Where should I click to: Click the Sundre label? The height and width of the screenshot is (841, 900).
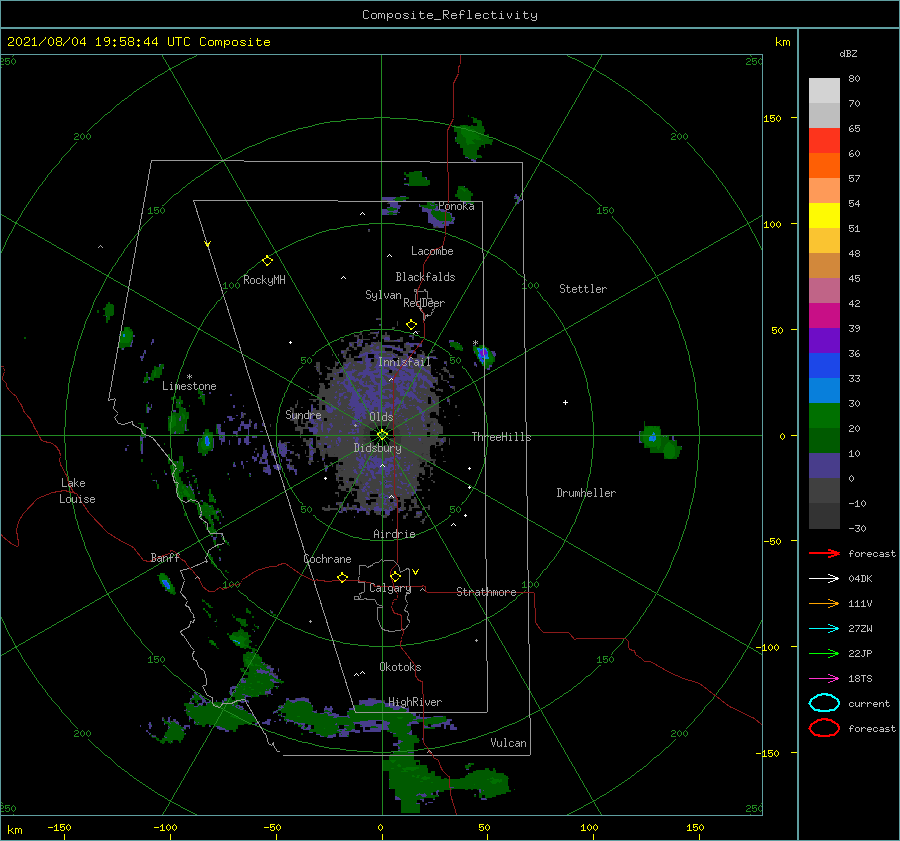(x=303, y=415)
